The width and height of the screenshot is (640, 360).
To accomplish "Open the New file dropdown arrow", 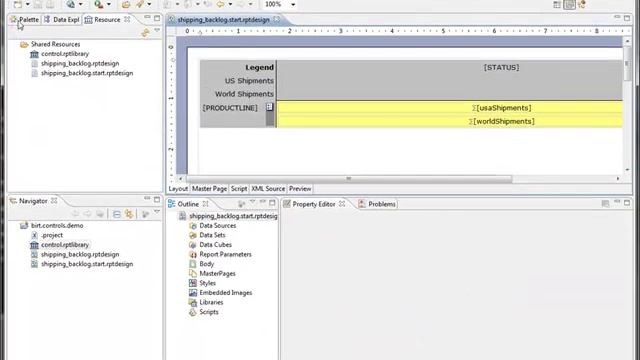I will point(28,4).
